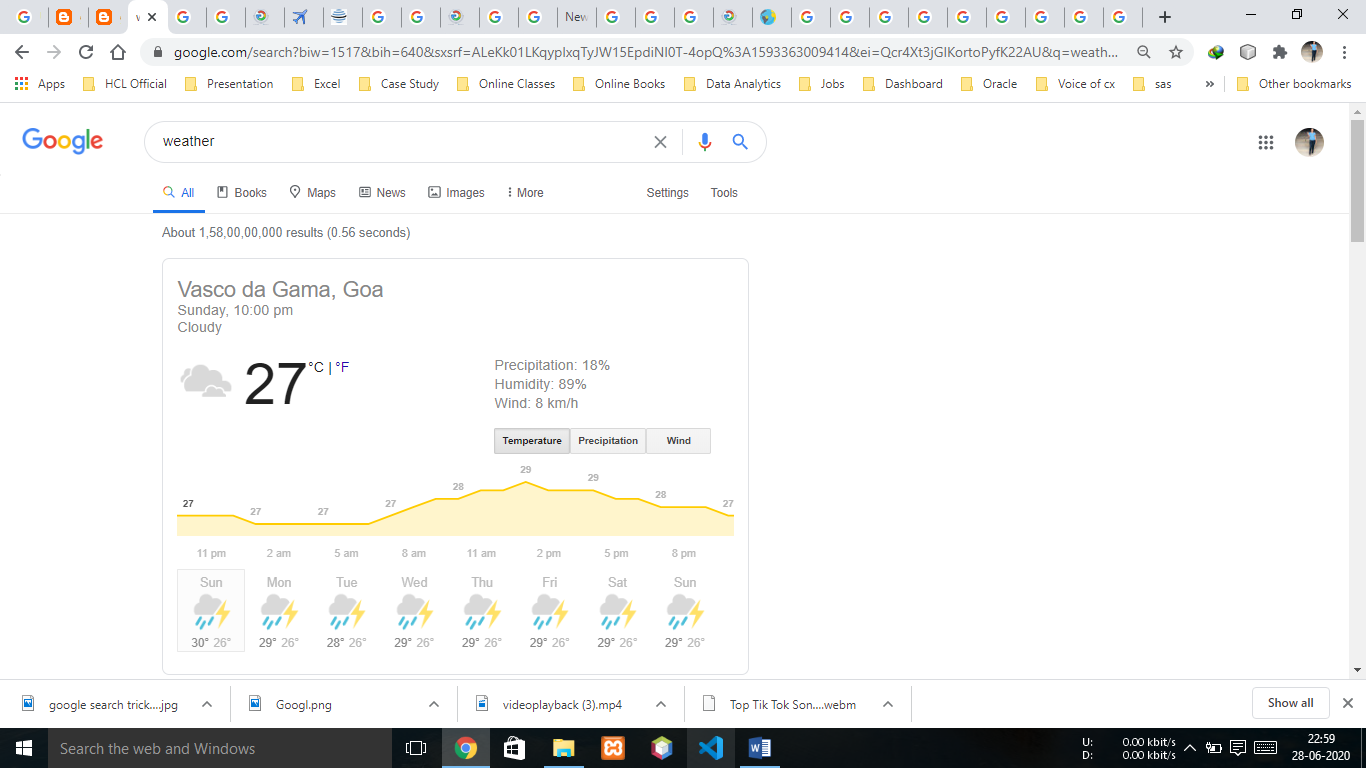The height and width of the screenshot is (768, 1366).
Task: Open the Google apps grid
Action: [1266, 142]
